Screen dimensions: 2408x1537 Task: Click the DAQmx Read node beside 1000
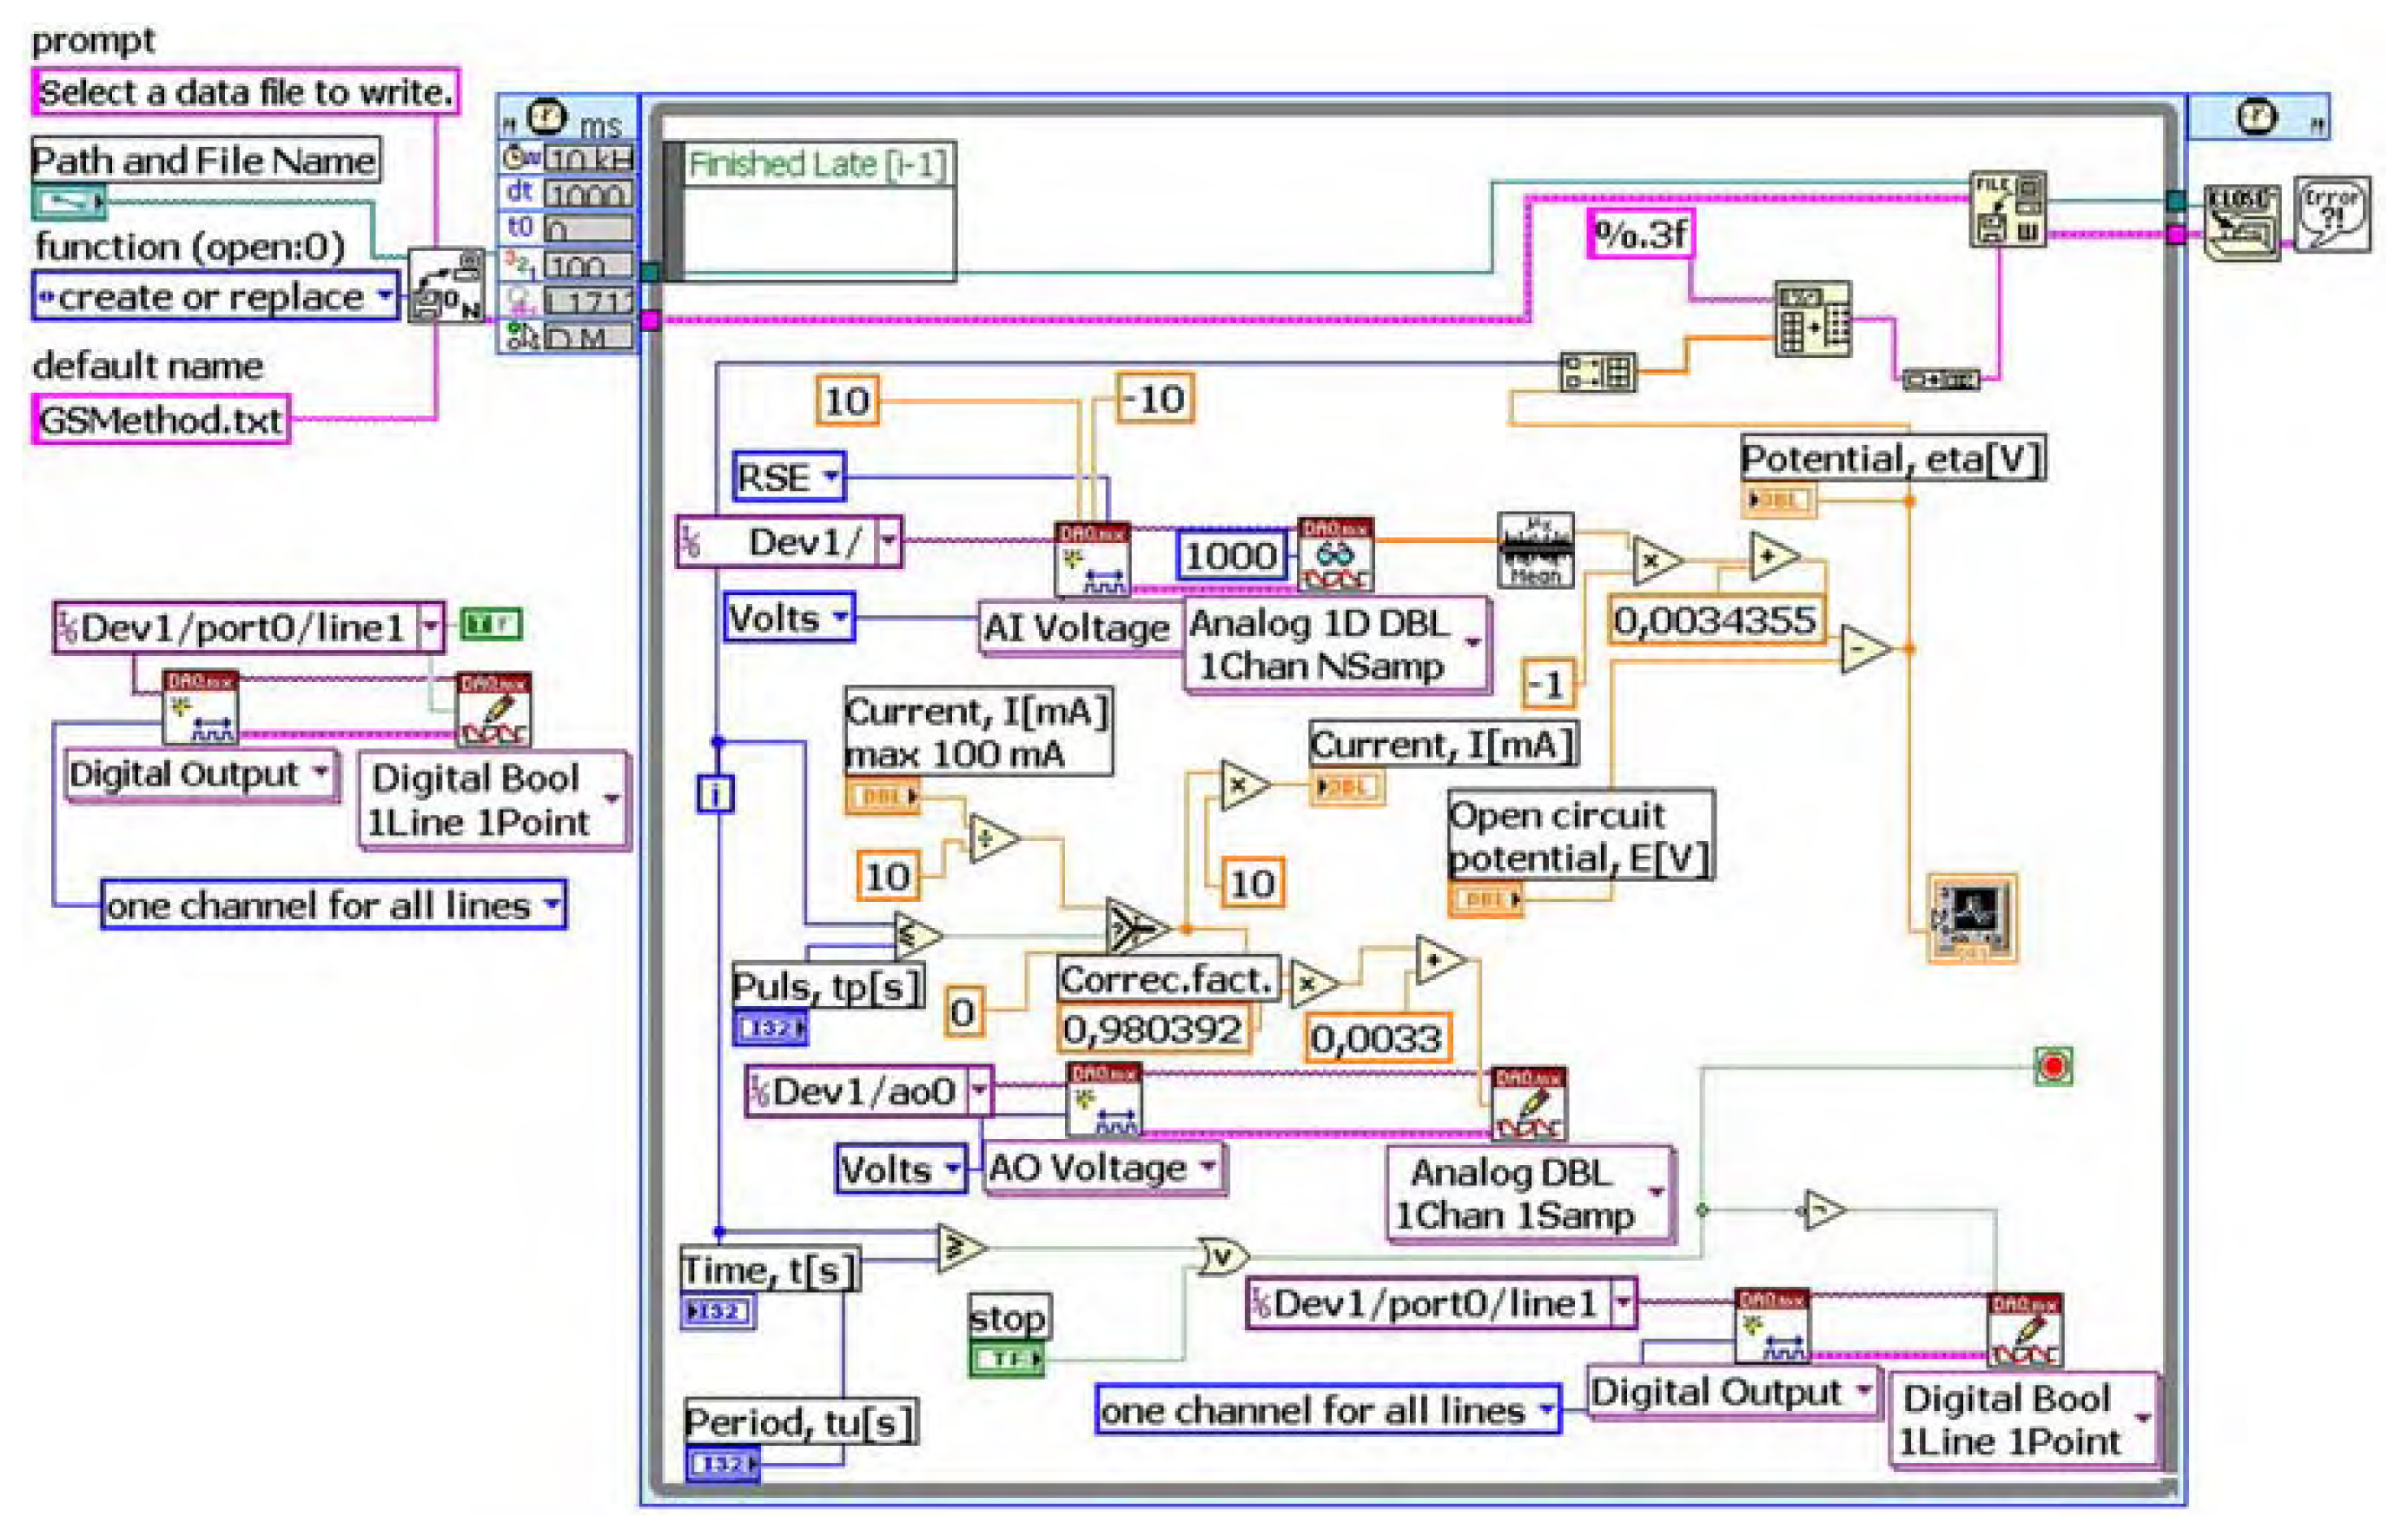point(1335,555)
